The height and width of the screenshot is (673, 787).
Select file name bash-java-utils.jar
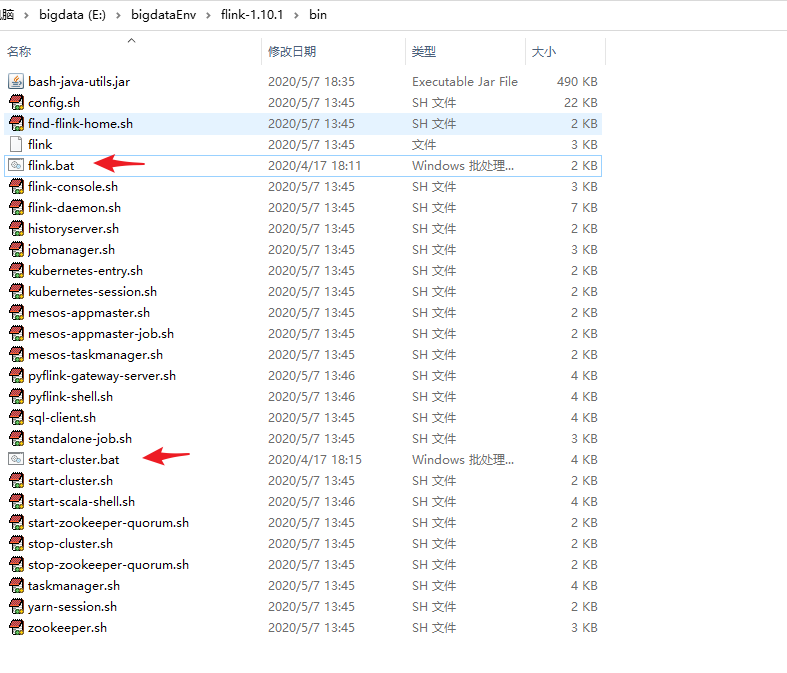tap(79, 82)
